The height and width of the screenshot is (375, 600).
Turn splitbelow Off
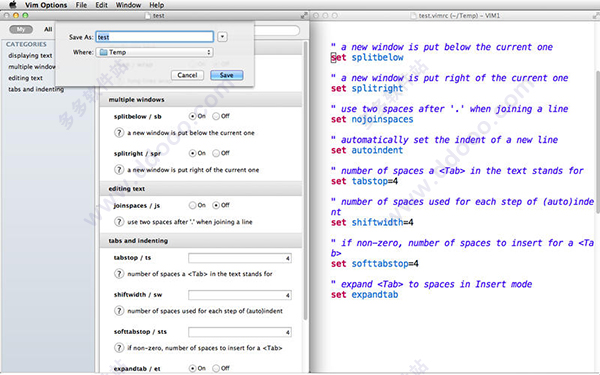[x=216, y=116]
